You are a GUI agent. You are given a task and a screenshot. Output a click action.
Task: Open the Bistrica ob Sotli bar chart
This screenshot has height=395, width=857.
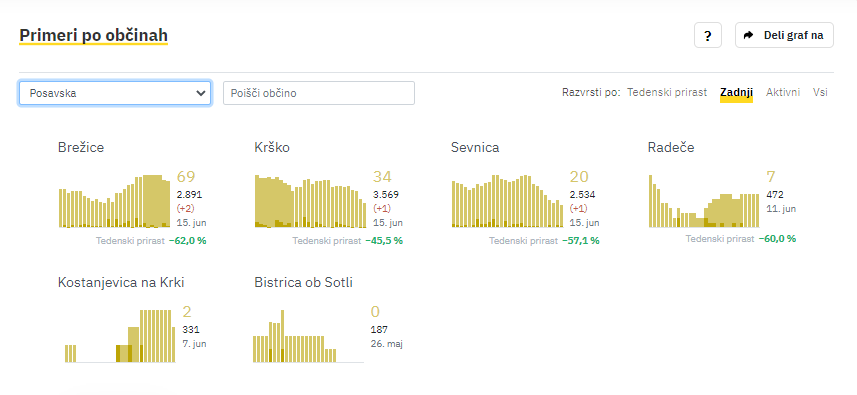[x=309, y=335]
